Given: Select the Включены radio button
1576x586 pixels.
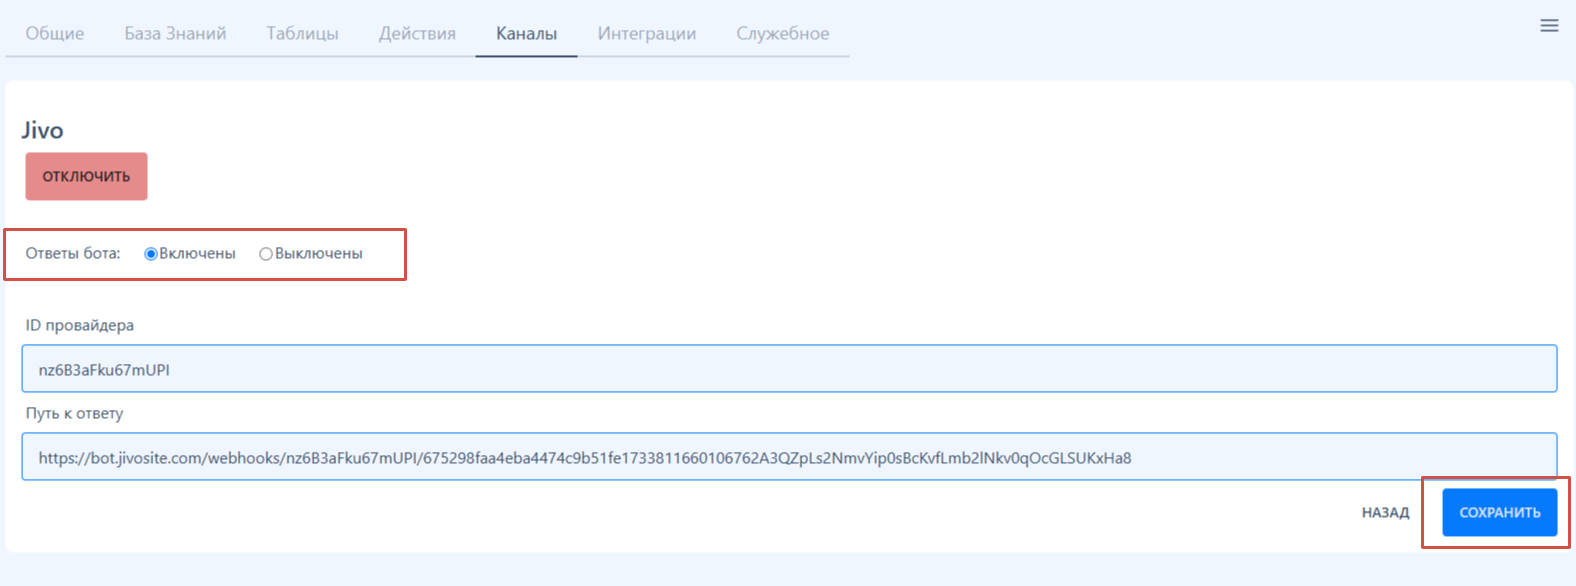Looking at the screenshot, I should coord(151,254).
